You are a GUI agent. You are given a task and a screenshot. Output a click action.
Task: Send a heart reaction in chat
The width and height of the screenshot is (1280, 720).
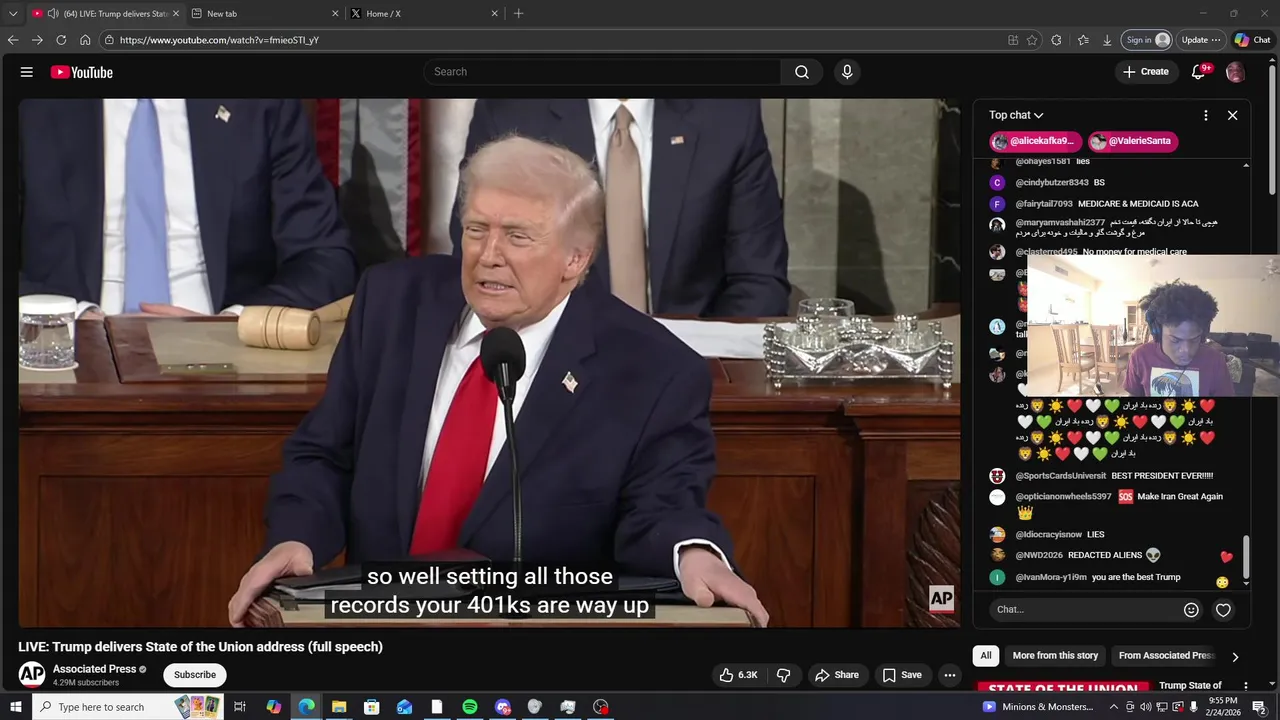click(x=1223, y=609)
